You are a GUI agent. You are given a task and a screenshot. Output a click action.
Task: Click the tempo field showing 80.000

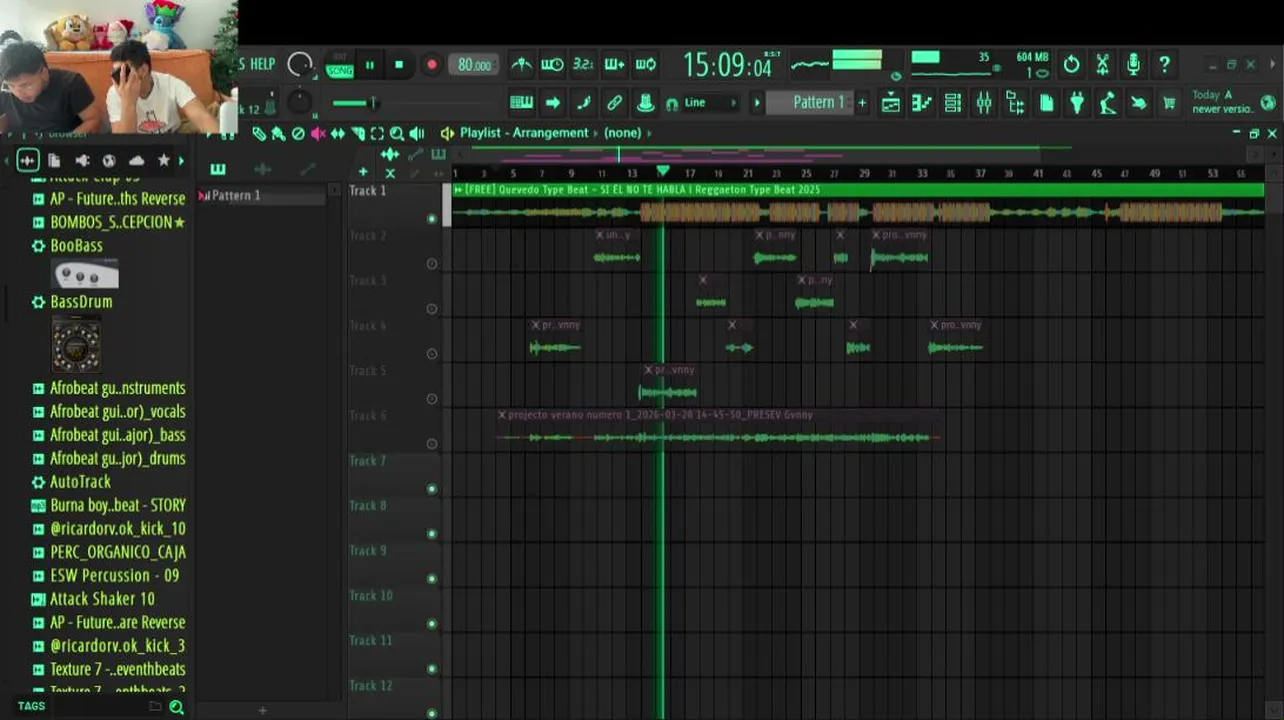click(474, 65)
